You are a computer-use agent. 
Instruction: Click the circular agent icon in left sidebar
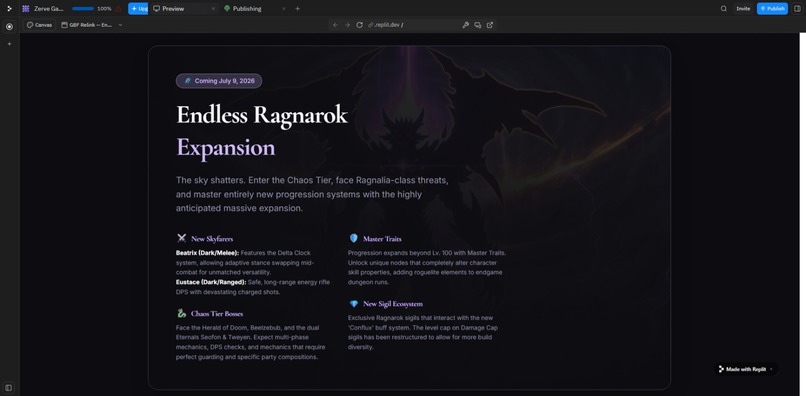tap(9, 26)
